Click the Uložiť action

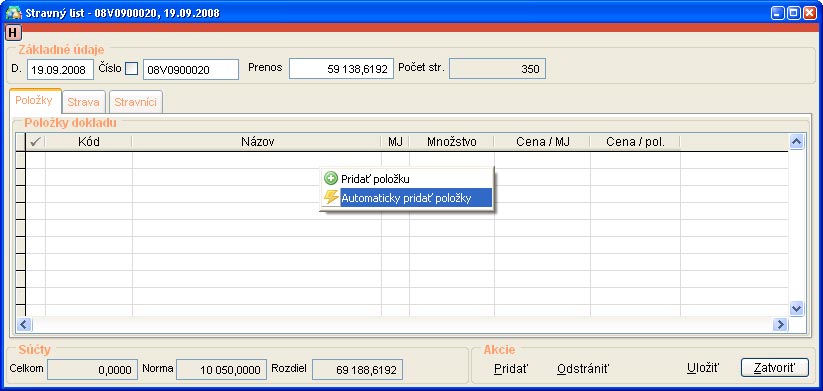coord(703,368)
